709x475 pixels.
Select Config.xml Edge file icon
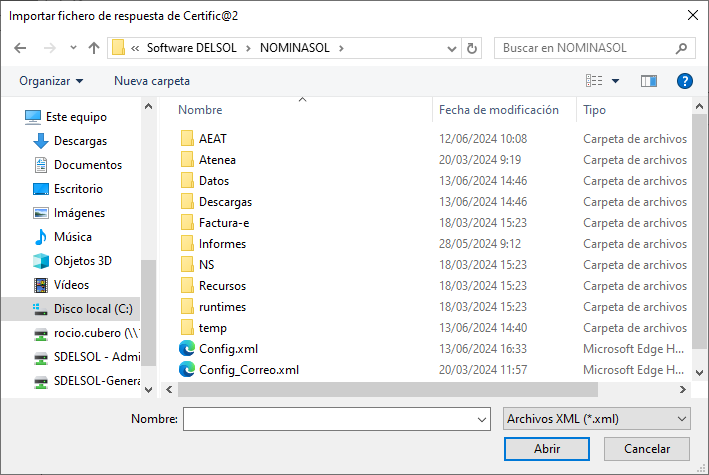(x=187, y=348)
